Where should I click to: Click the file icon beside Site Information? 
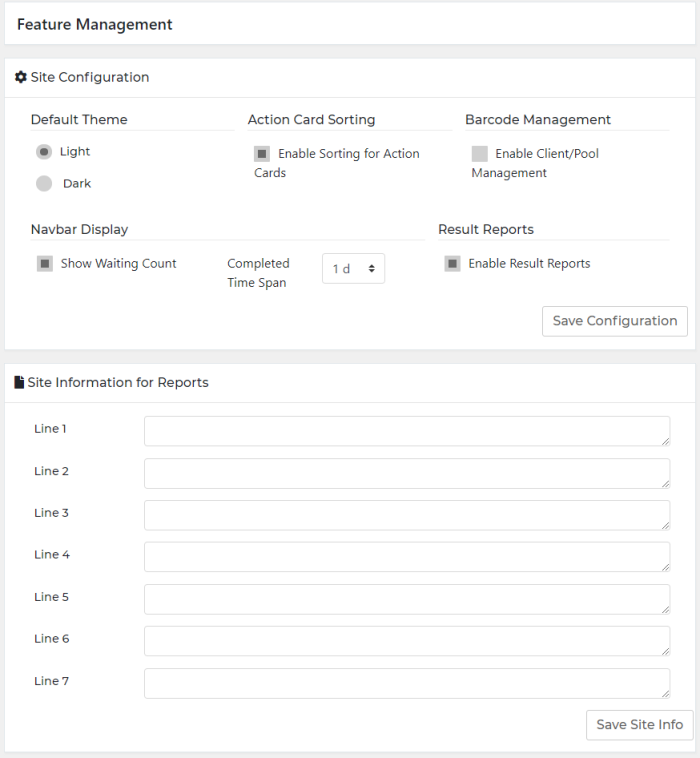click(20, 382)
